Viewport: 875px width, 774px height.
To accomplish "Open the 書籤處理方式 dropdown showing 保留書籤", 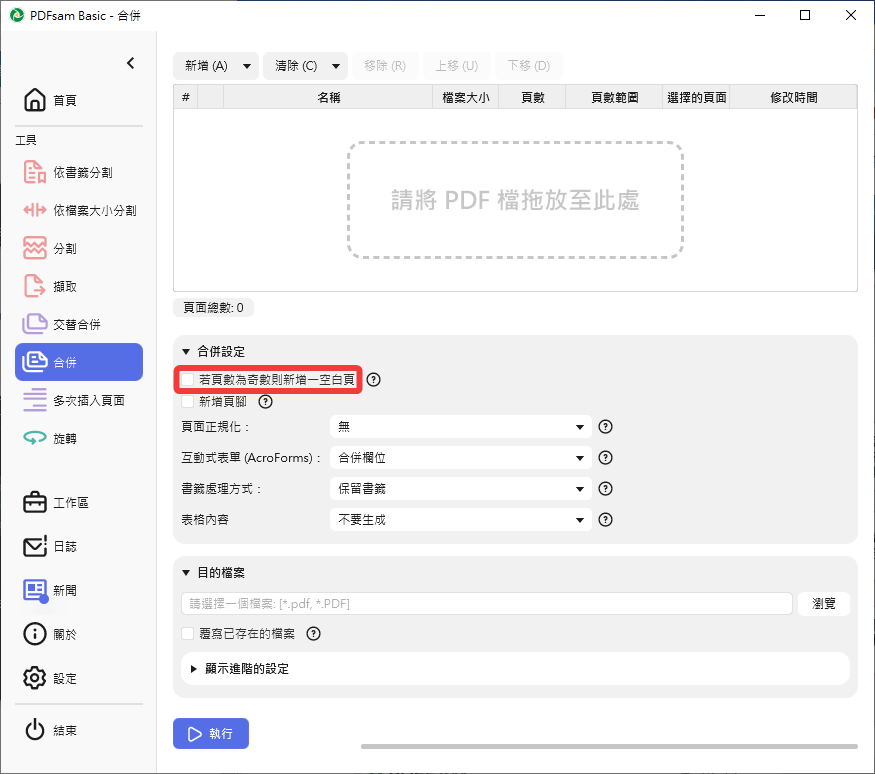I will [460, 489].
